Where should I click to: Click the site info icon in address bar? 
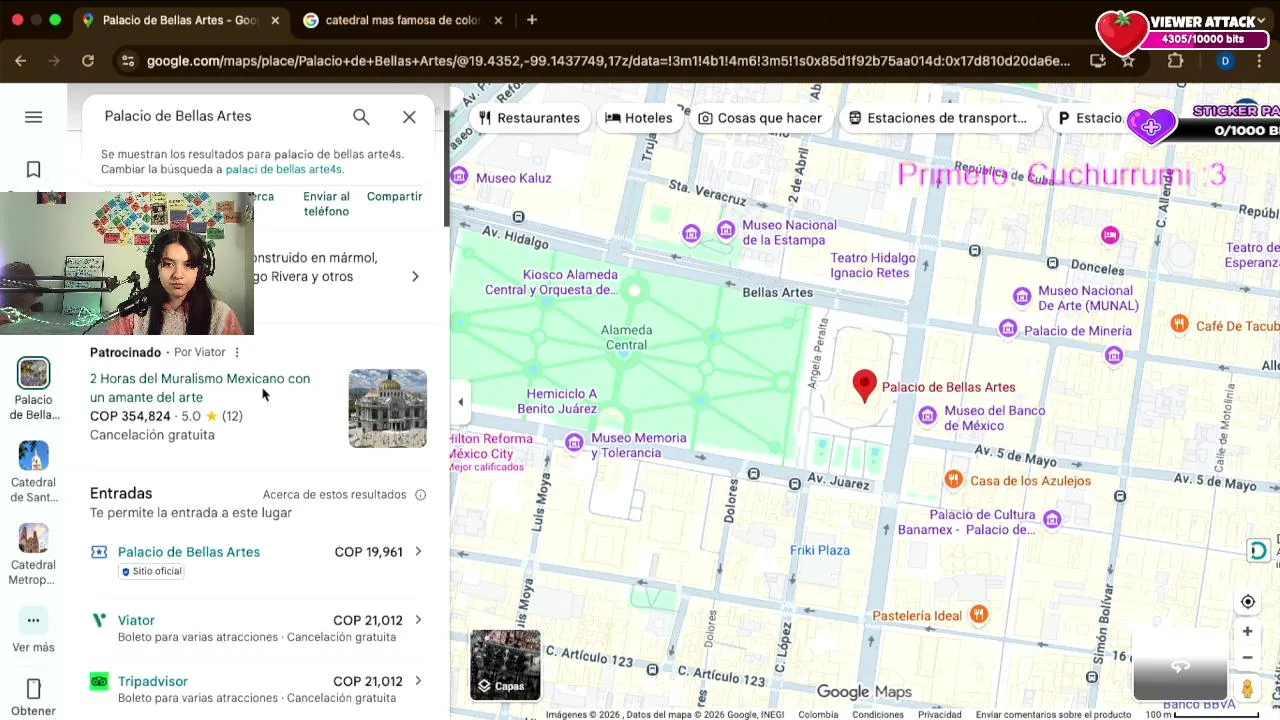126,61
